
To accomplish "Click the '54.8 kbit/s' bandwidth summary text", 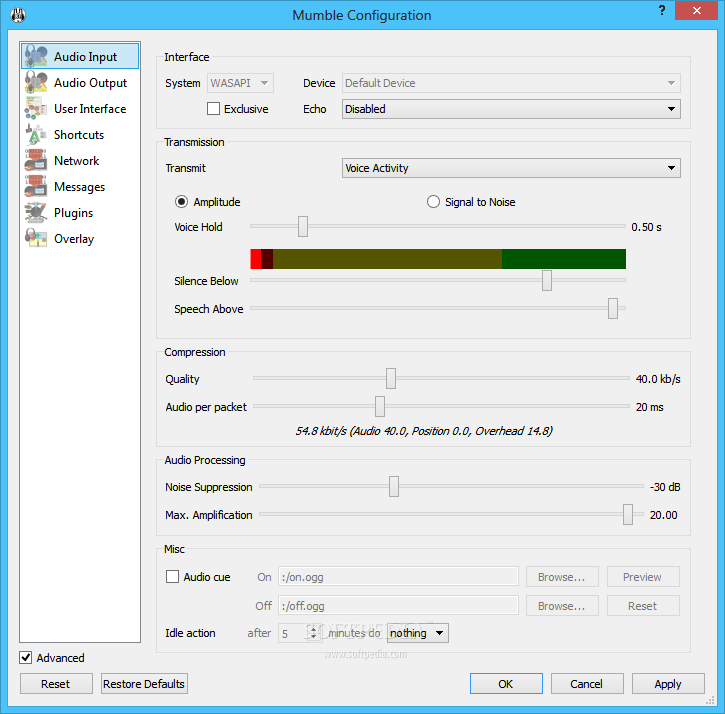I will coord(424,431).
